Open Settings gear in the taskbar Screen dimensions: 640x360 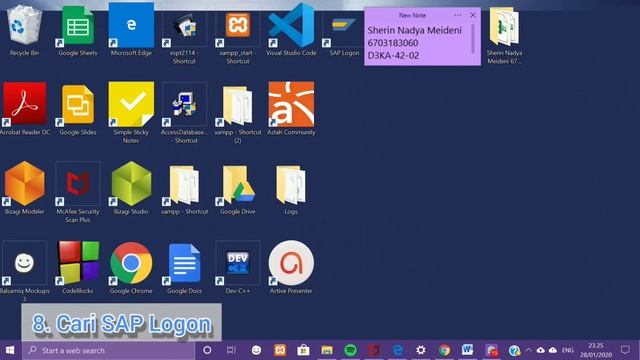point(421,350)
